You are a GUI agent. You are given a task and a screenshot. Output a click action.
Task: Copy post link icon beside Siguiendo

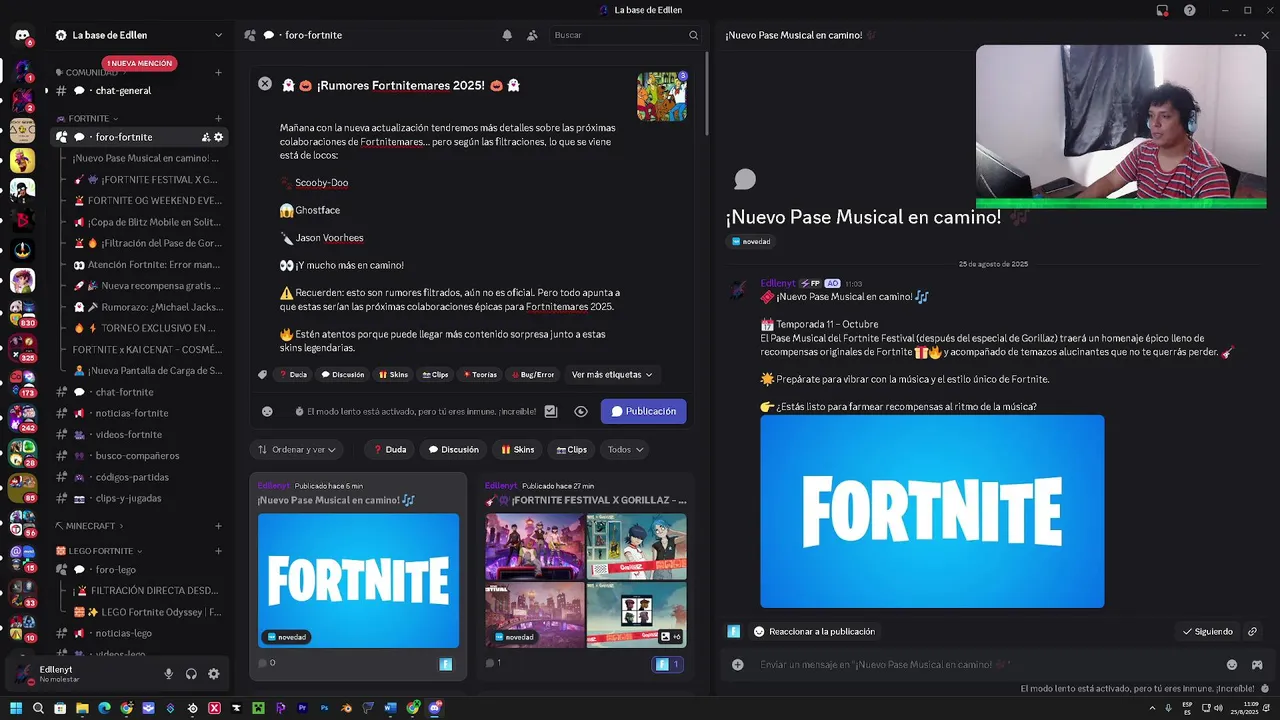pos(1252,632)
